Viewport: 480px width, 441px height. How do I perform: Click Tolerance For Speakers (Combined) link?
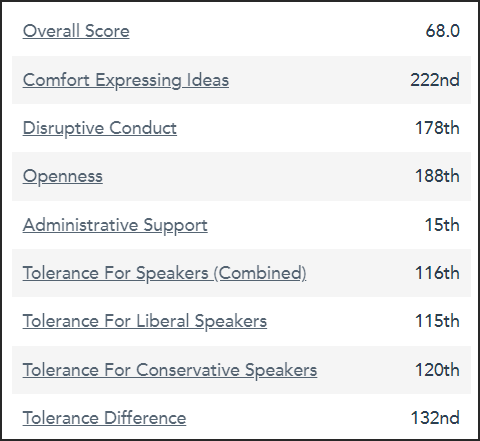tap(164, 273)
